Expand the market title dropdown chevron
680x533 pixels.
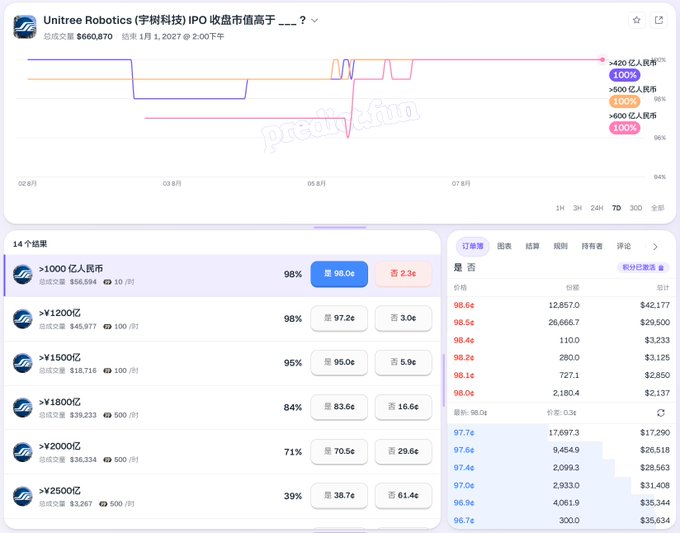[x=315, y=20]
